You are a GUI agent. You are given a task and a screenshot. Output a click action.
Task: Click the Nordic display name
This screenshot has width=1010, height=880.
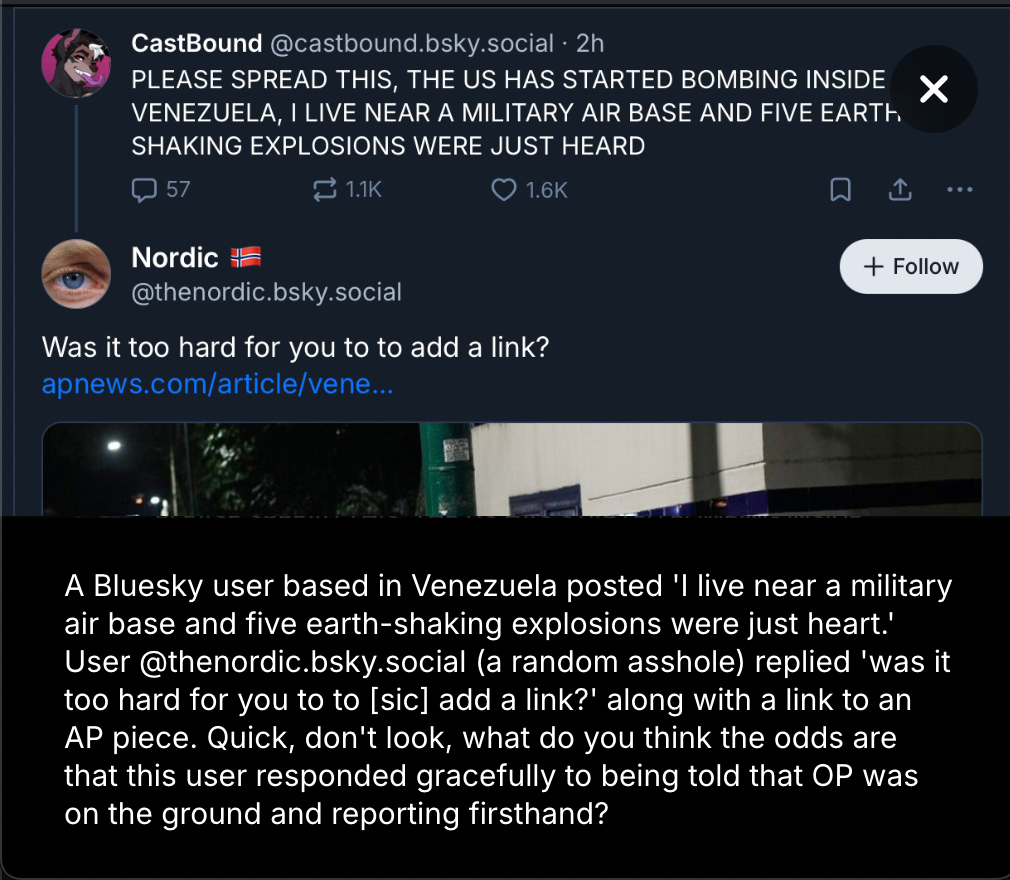point(175,258)
